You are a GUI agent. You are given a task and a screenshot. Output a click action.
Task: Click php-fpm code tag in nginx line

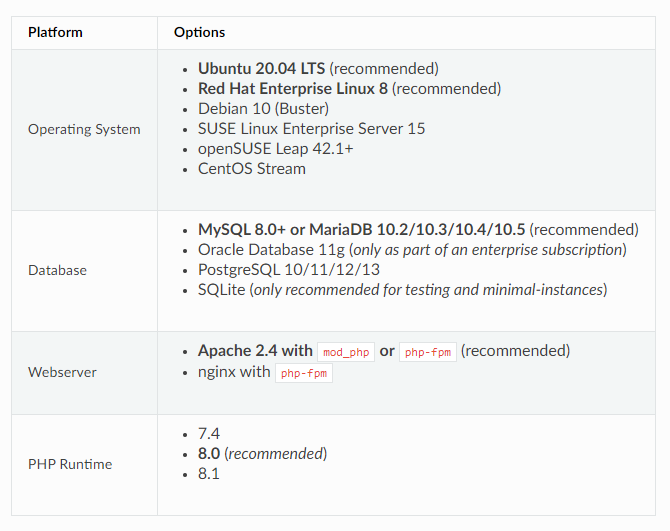pyautogui.click(x=304, y=373)
